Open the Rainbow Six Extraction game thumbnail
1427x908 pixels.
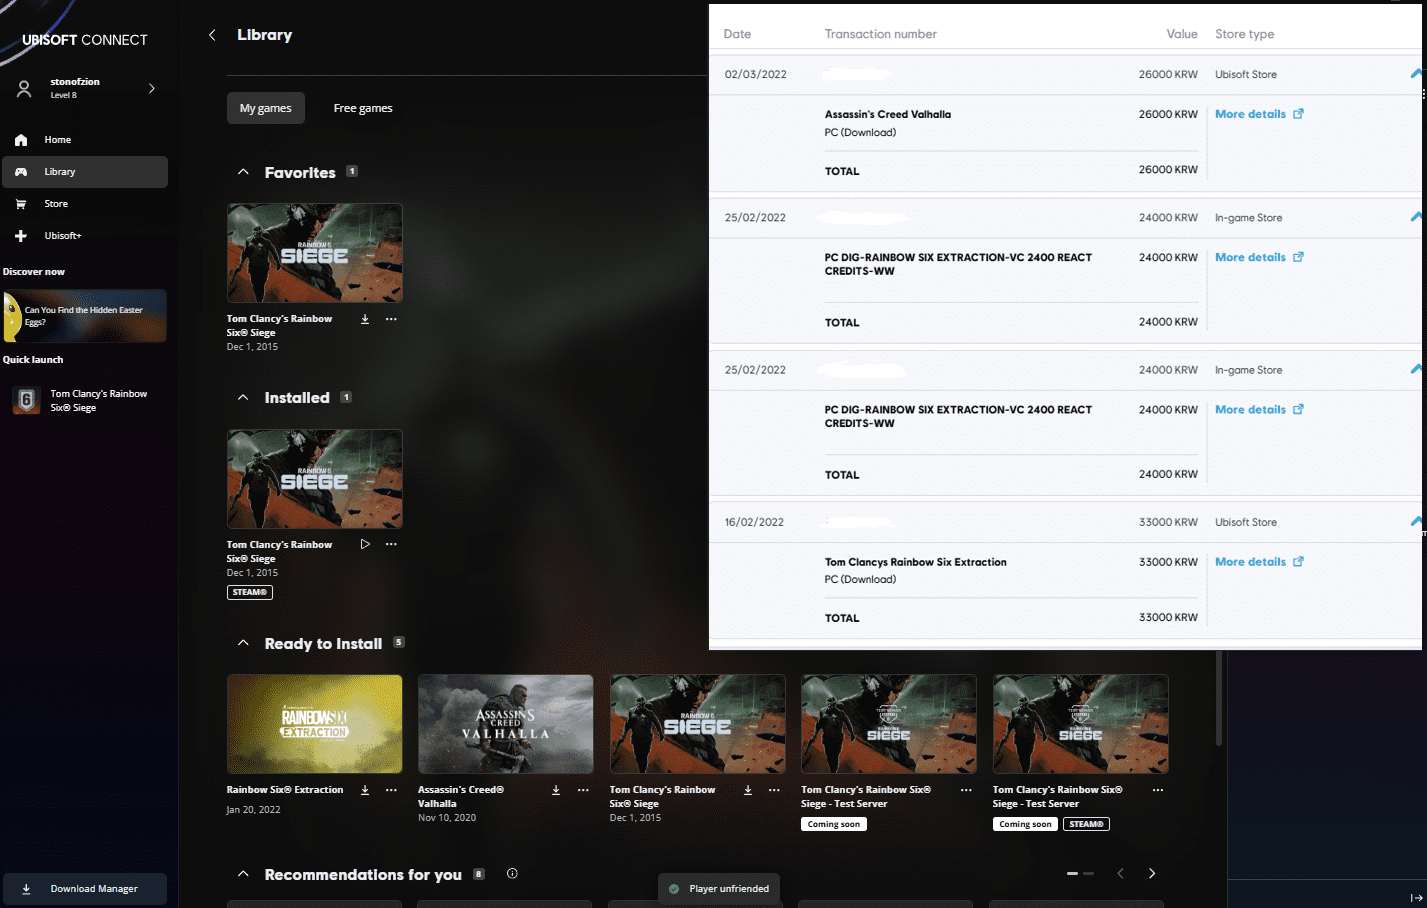pyautogui.click(x=314, y=724)
